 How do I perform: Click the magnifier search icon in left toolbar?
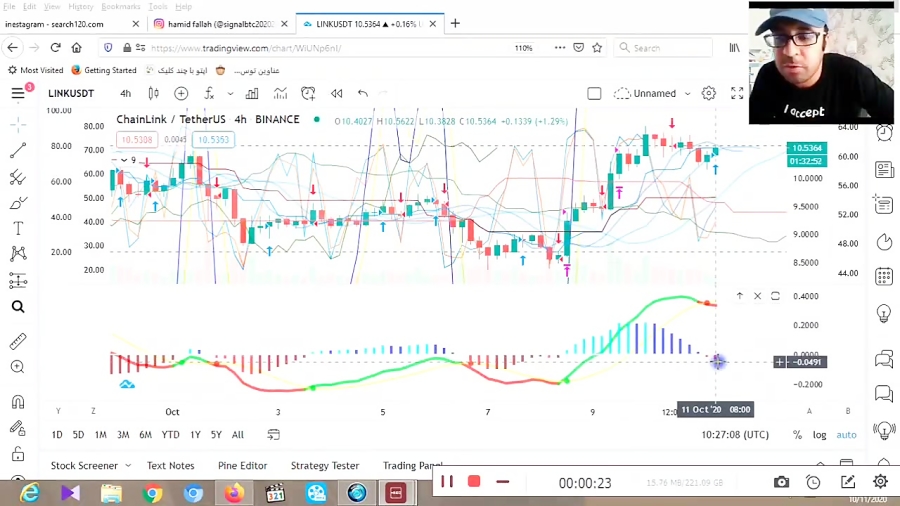[x=18, y=307]
